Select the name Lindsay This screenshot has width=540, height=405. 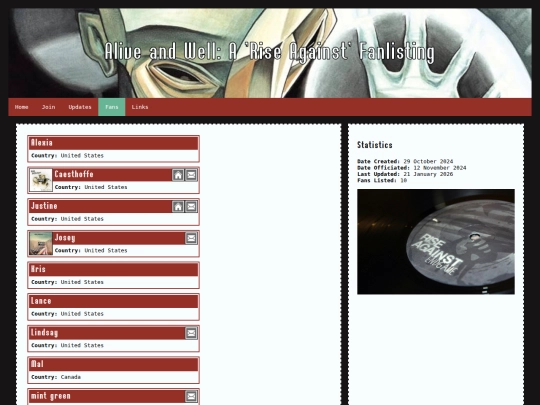click(44, 333)
